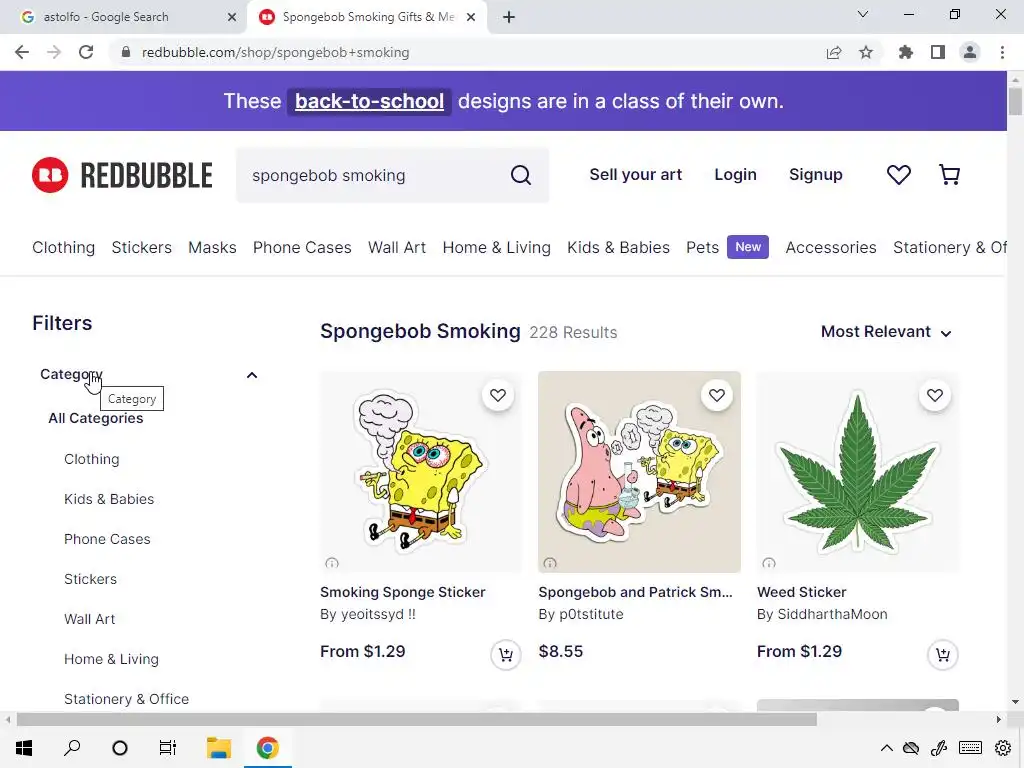Go forward in browser

54,52
